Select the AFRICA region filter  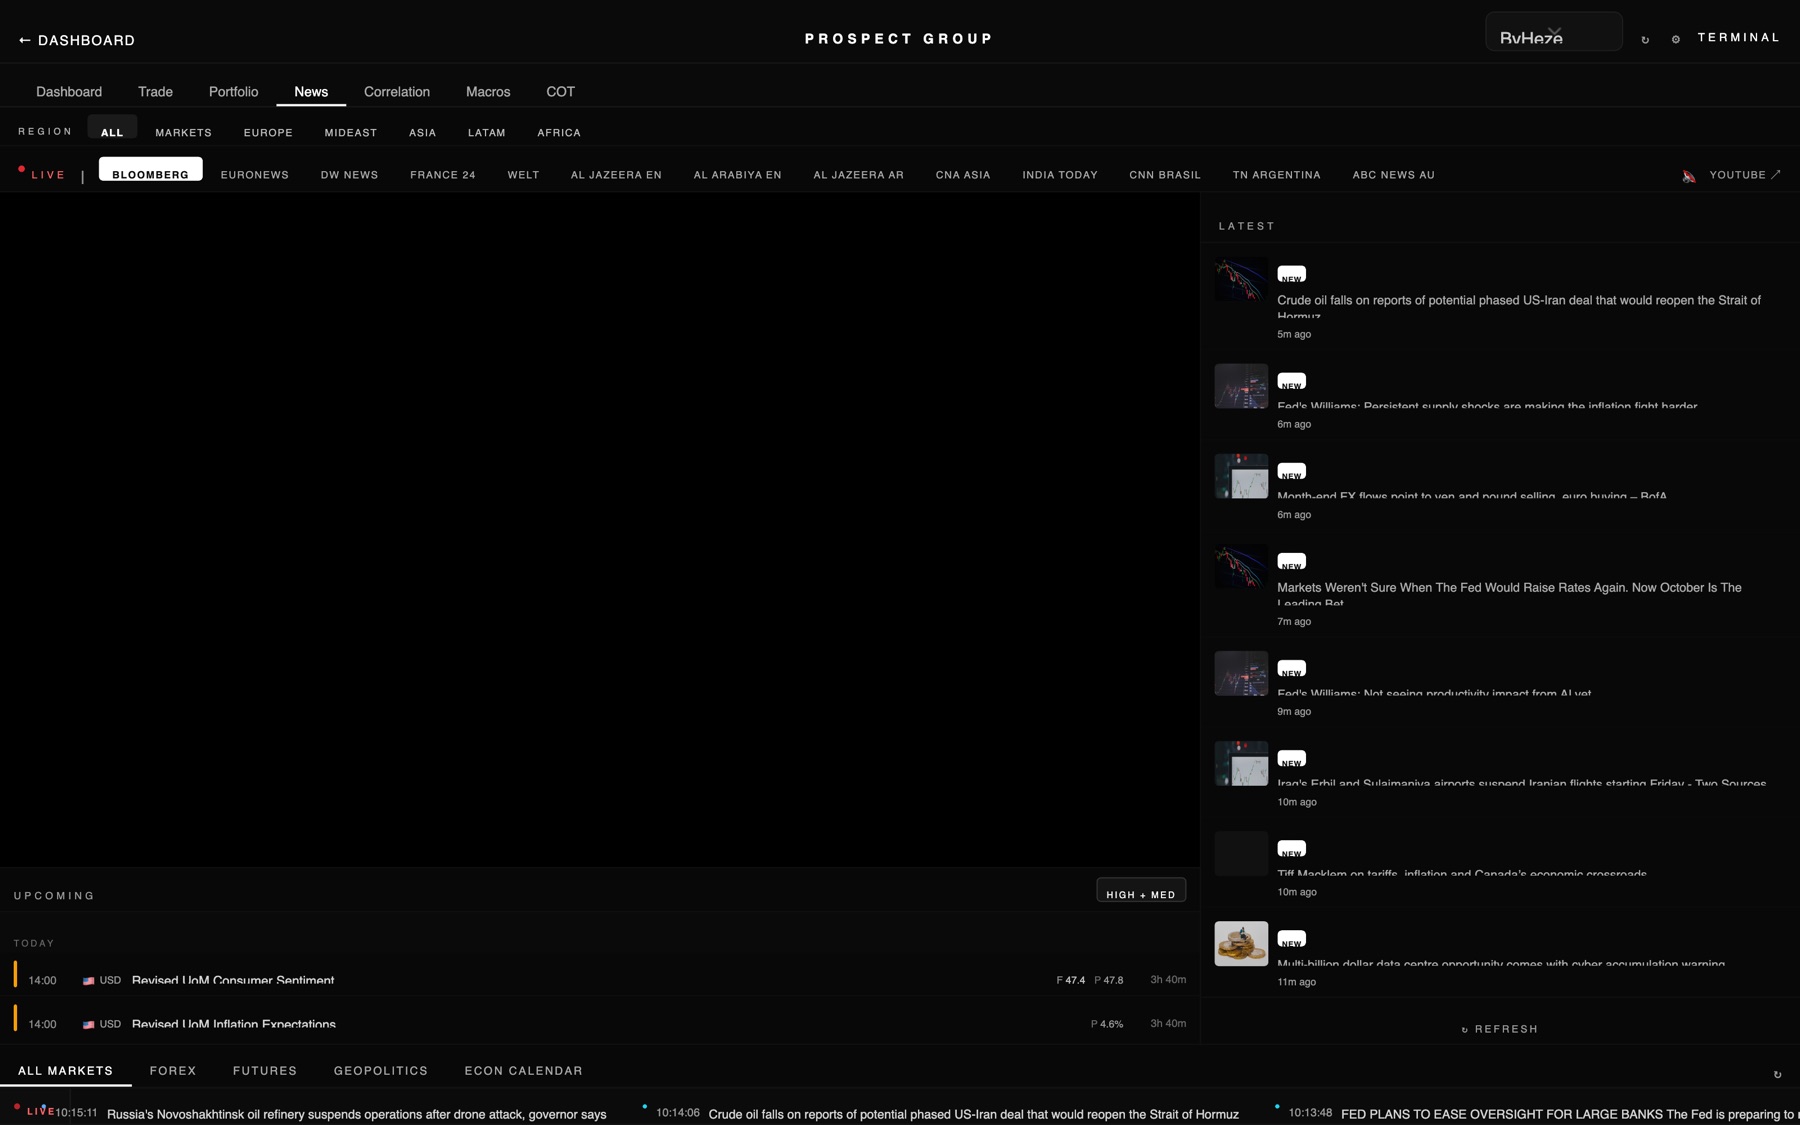[559, 132]
